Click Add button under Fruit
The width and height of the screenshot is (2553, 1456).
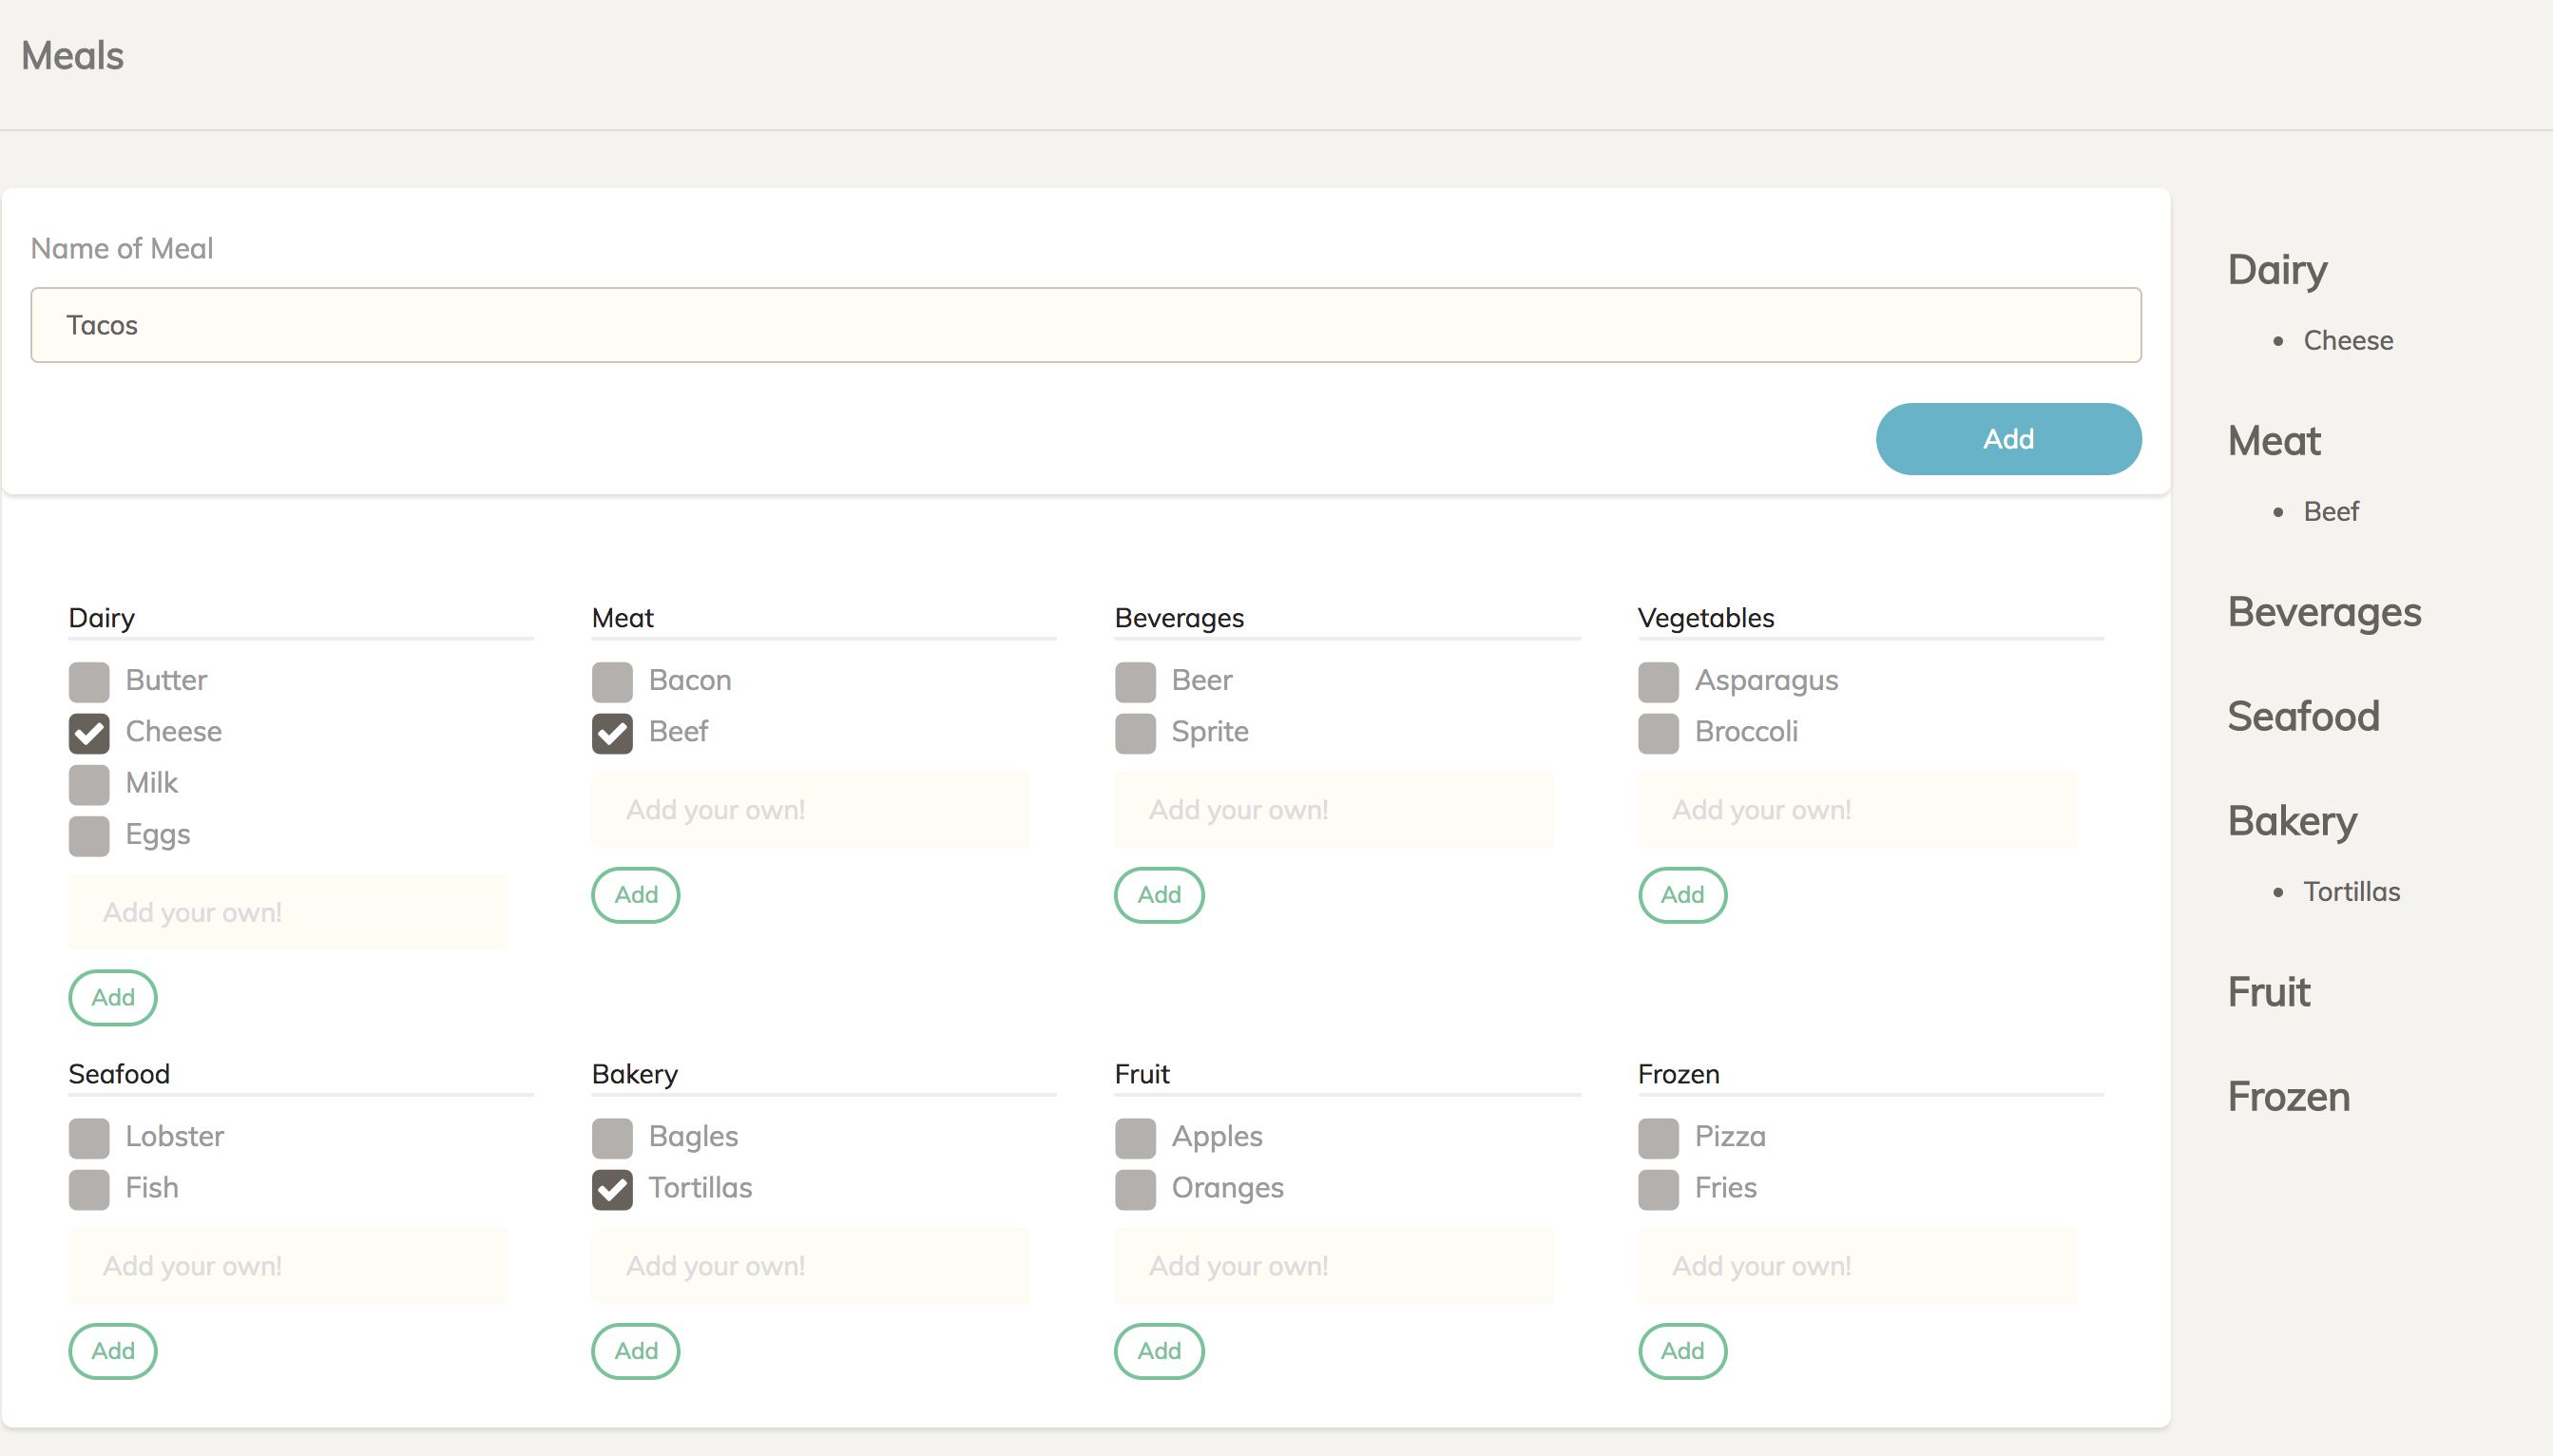tap(1159, 1351)
